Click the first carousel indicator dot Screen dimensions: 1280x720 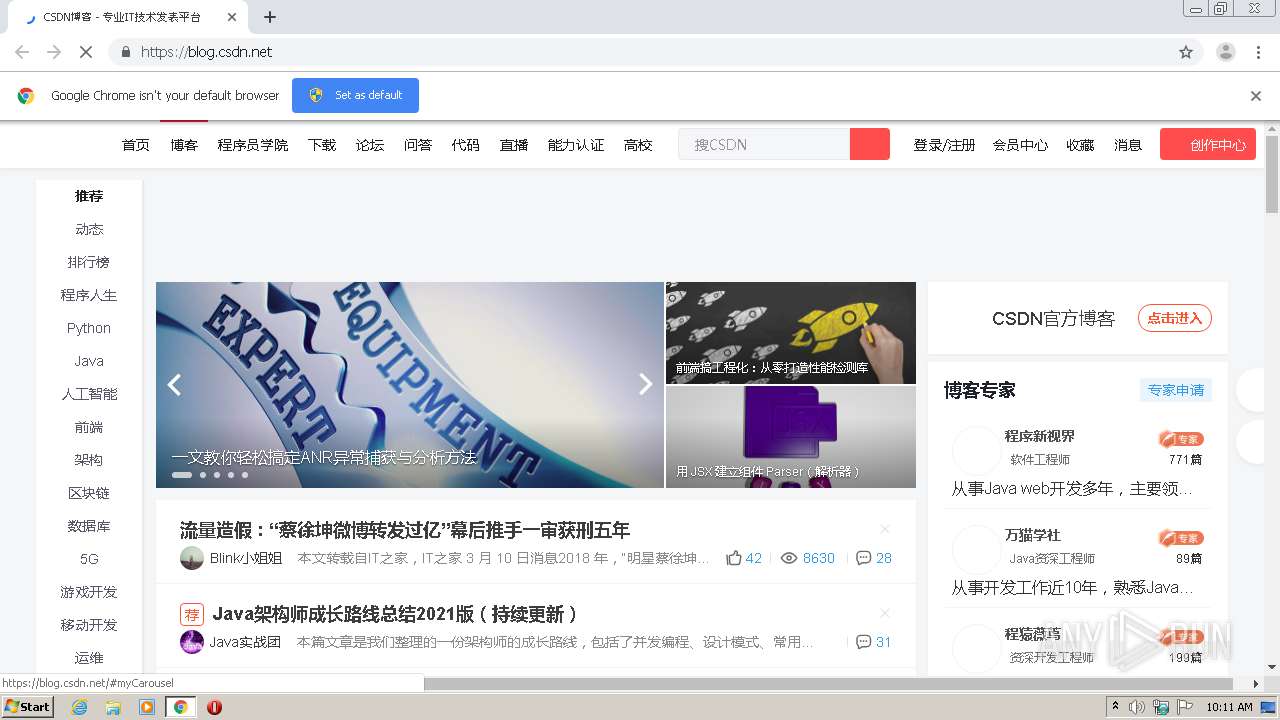coord(182,475)
